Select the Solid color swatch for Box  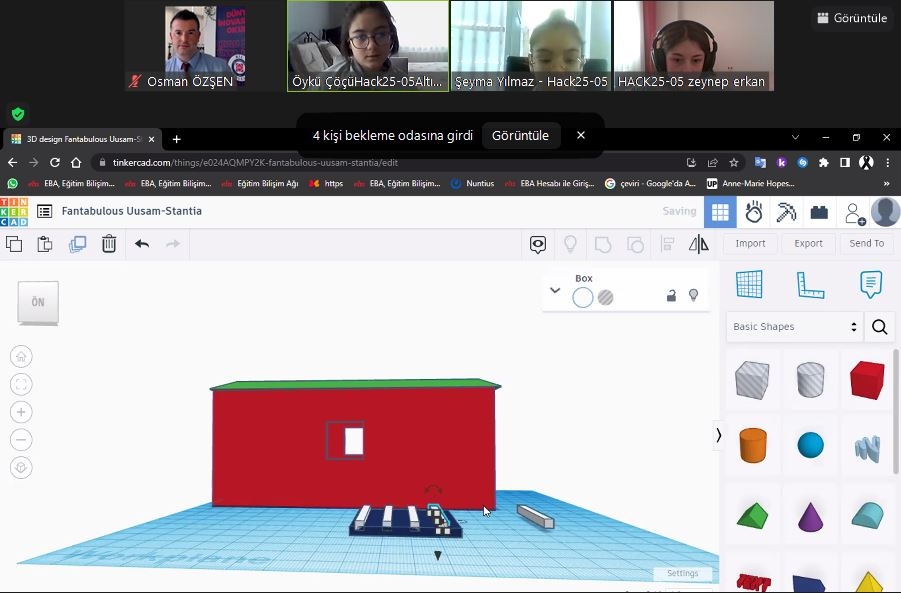(582, 297)
